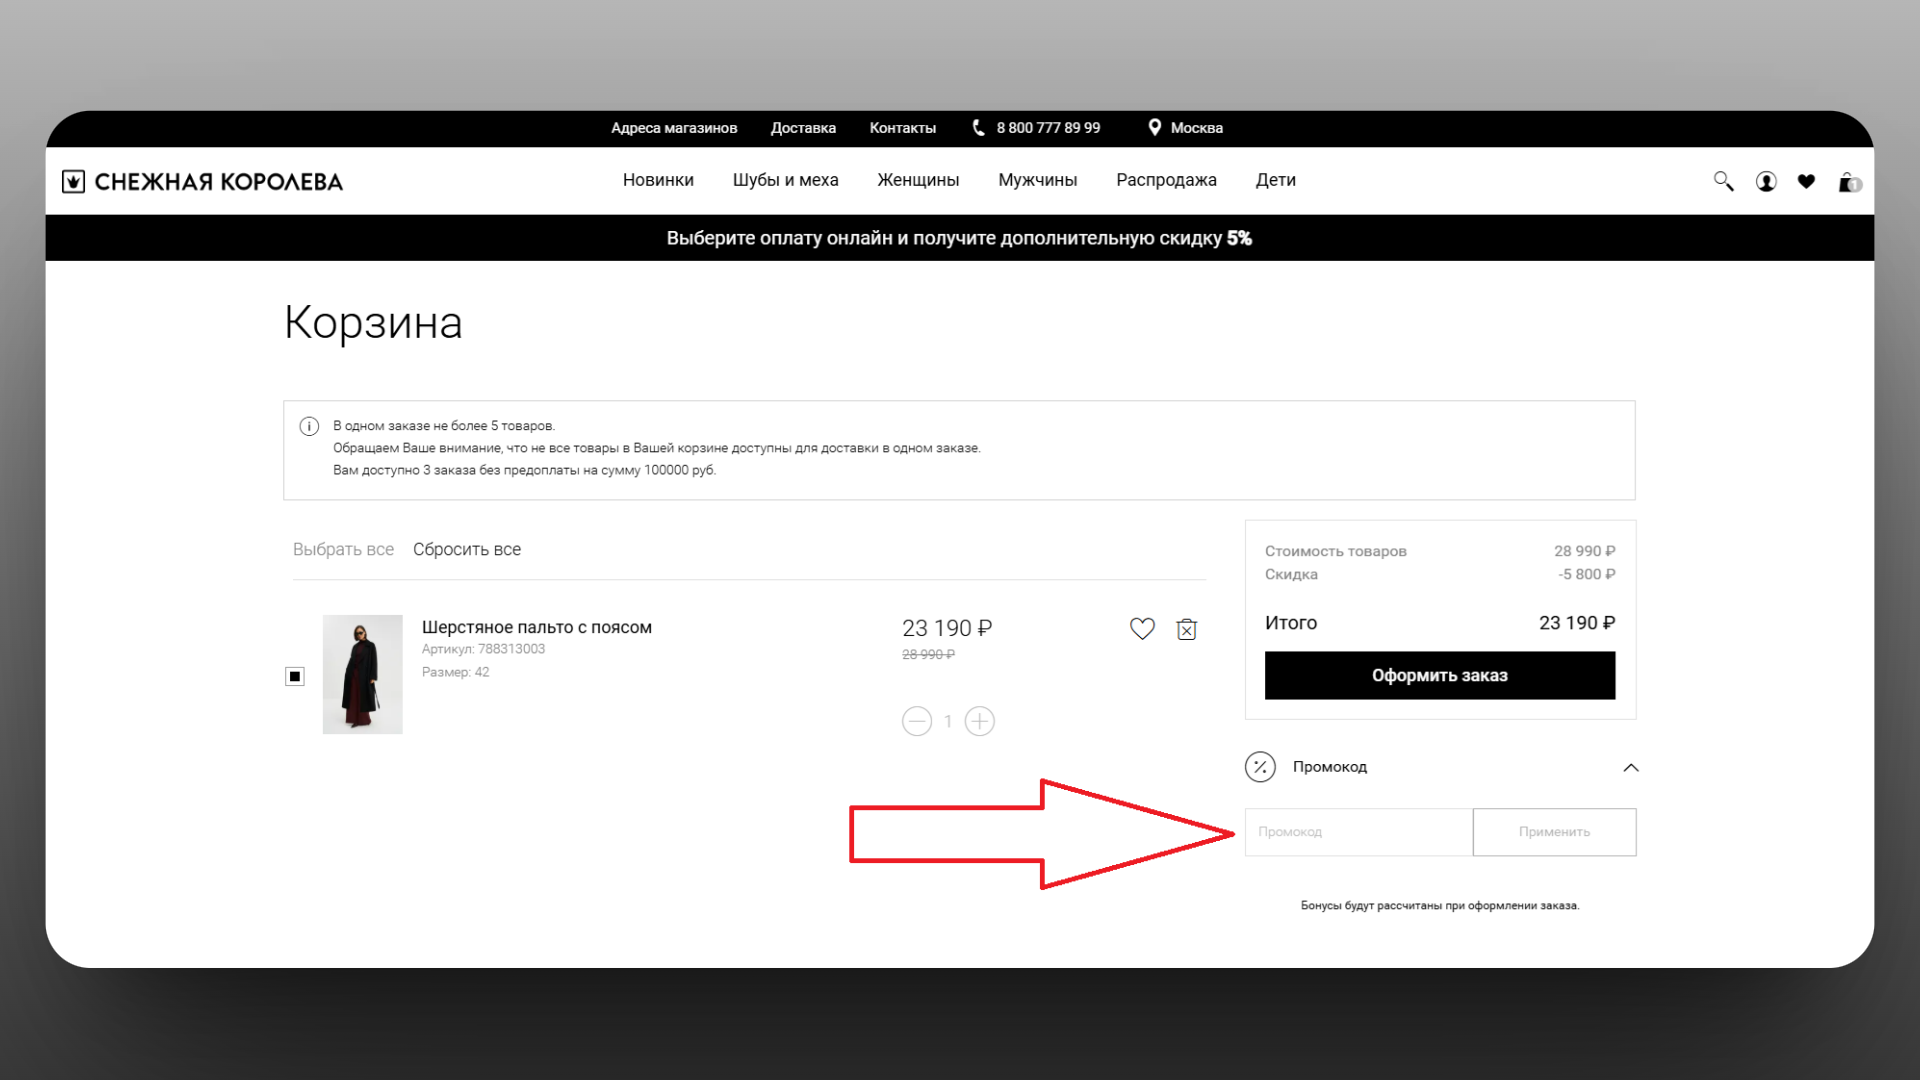Open the Контакты link

pyautogui.click(x=903, y=128)
